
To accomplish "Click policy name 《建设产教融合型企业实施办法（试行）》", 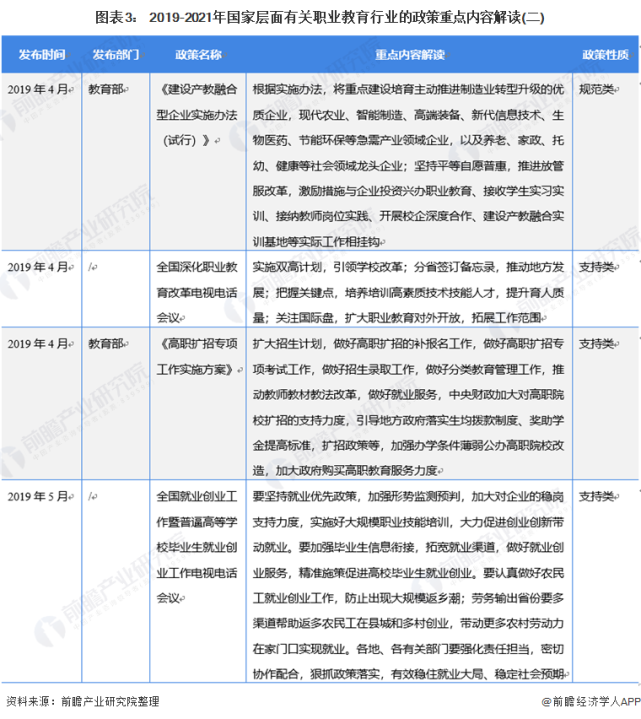I will pos(197,115).
